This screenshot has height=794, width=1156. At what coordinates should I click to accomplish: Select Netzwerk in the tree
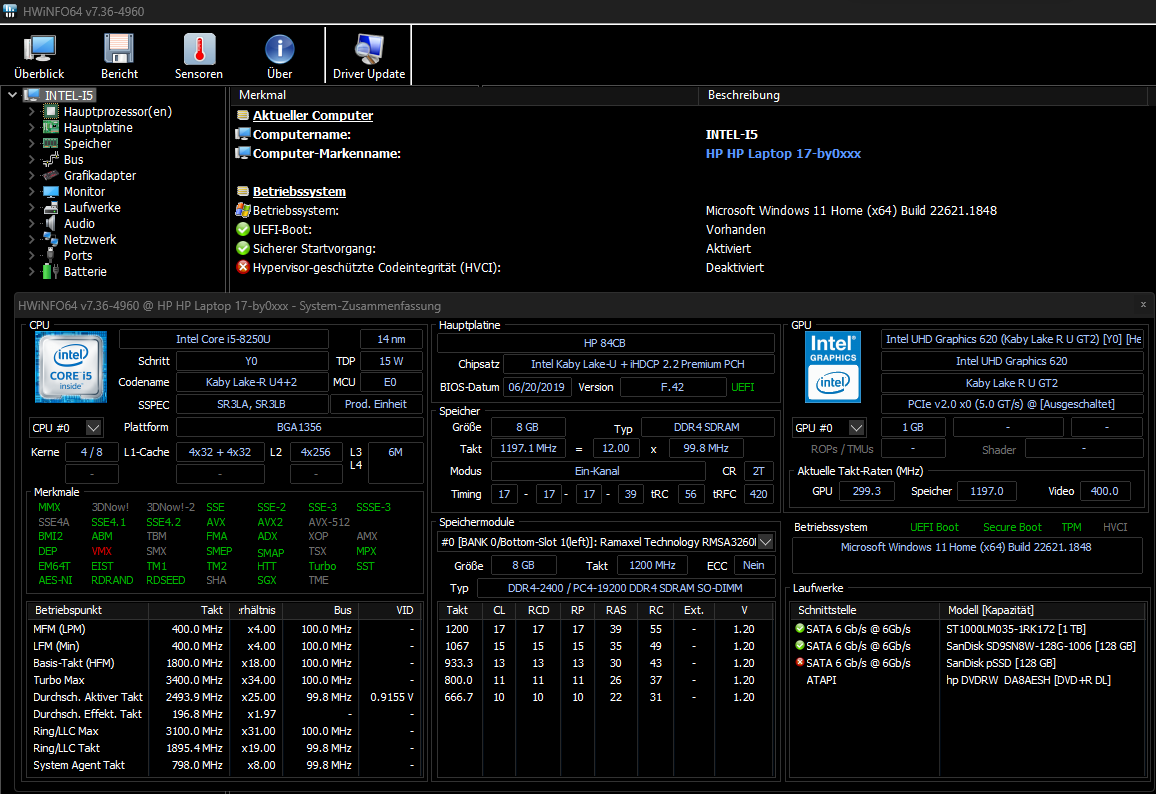(90, 240)
